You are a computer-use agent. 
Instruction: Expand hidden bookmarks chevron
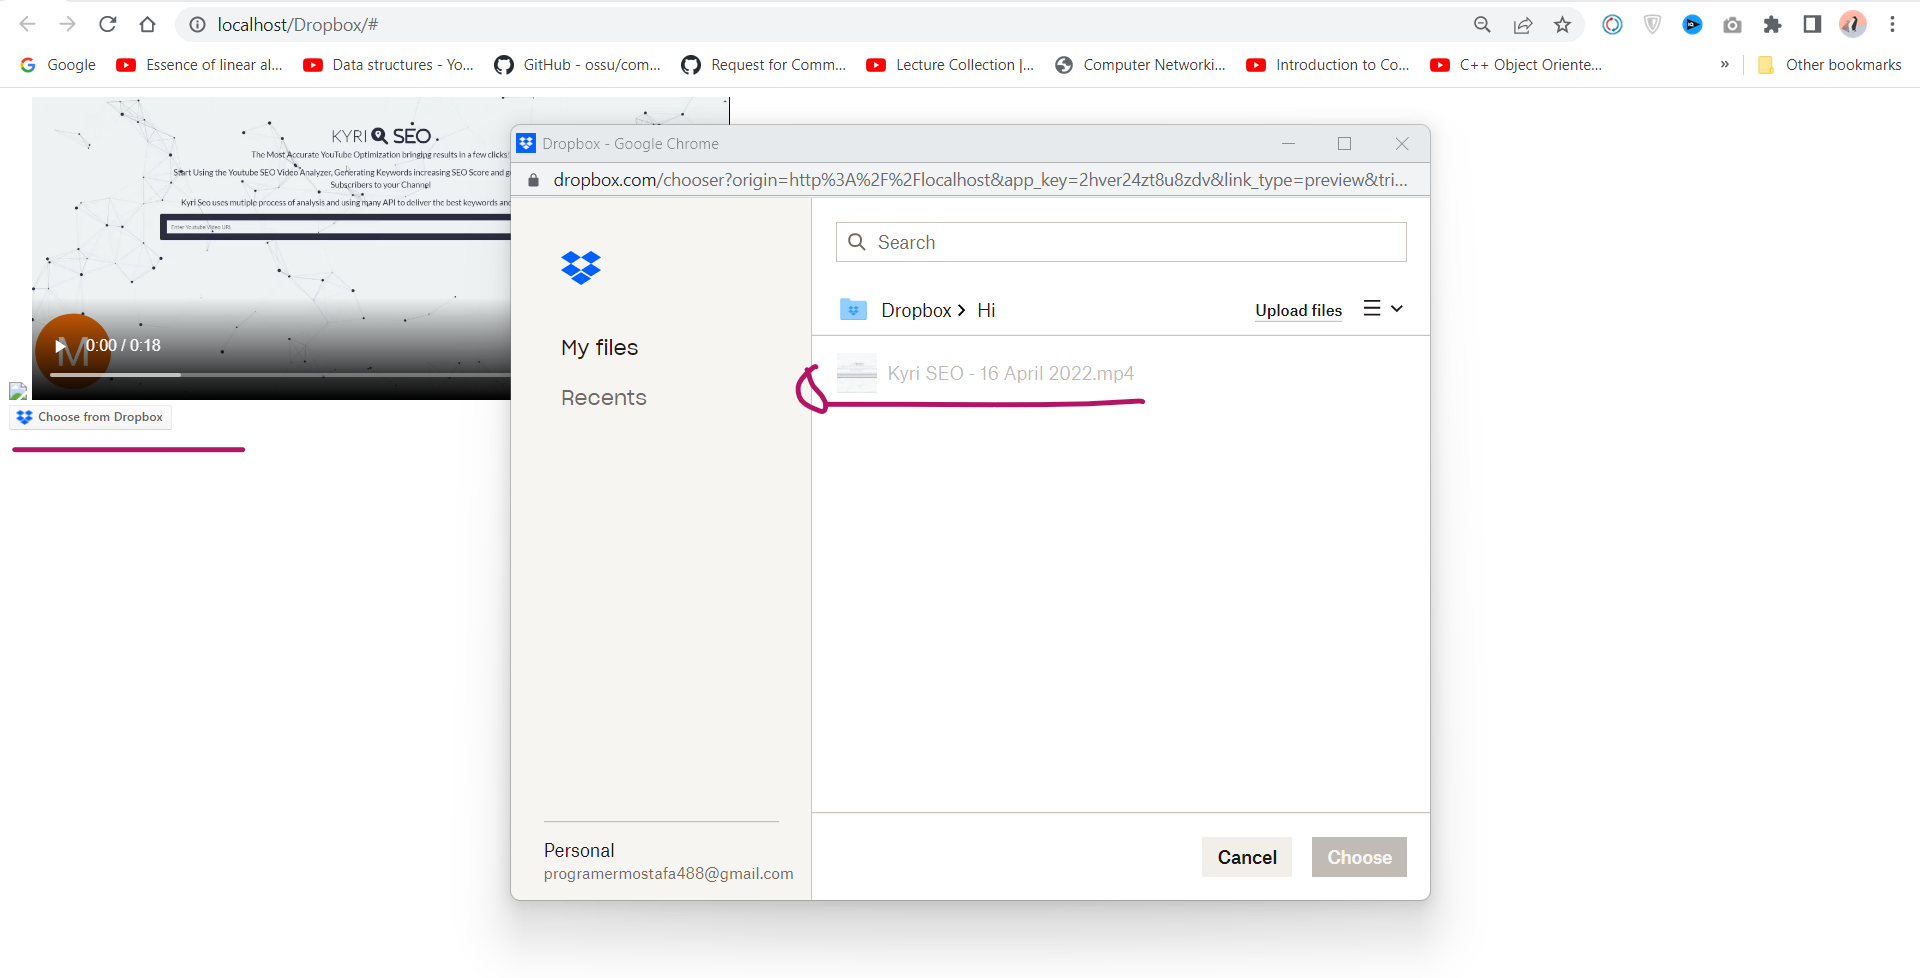[1724, 65]
